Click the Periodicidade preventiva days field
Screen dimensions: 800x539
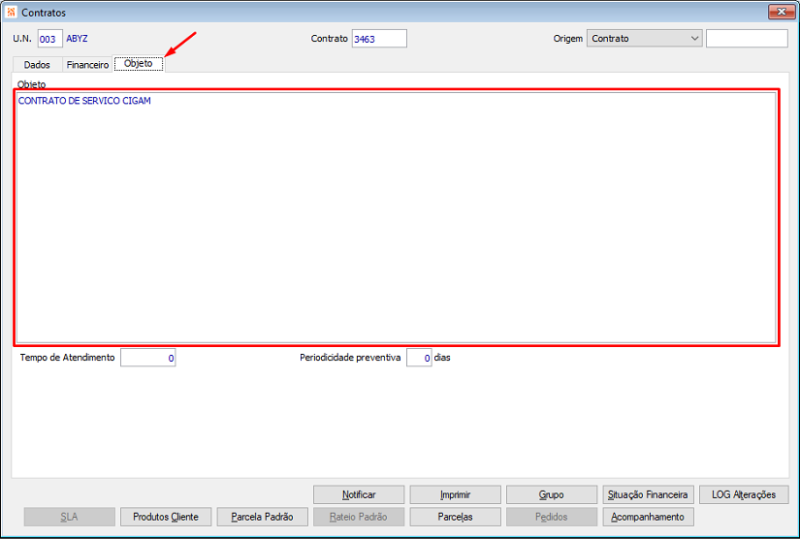click(x=419, y=358)
